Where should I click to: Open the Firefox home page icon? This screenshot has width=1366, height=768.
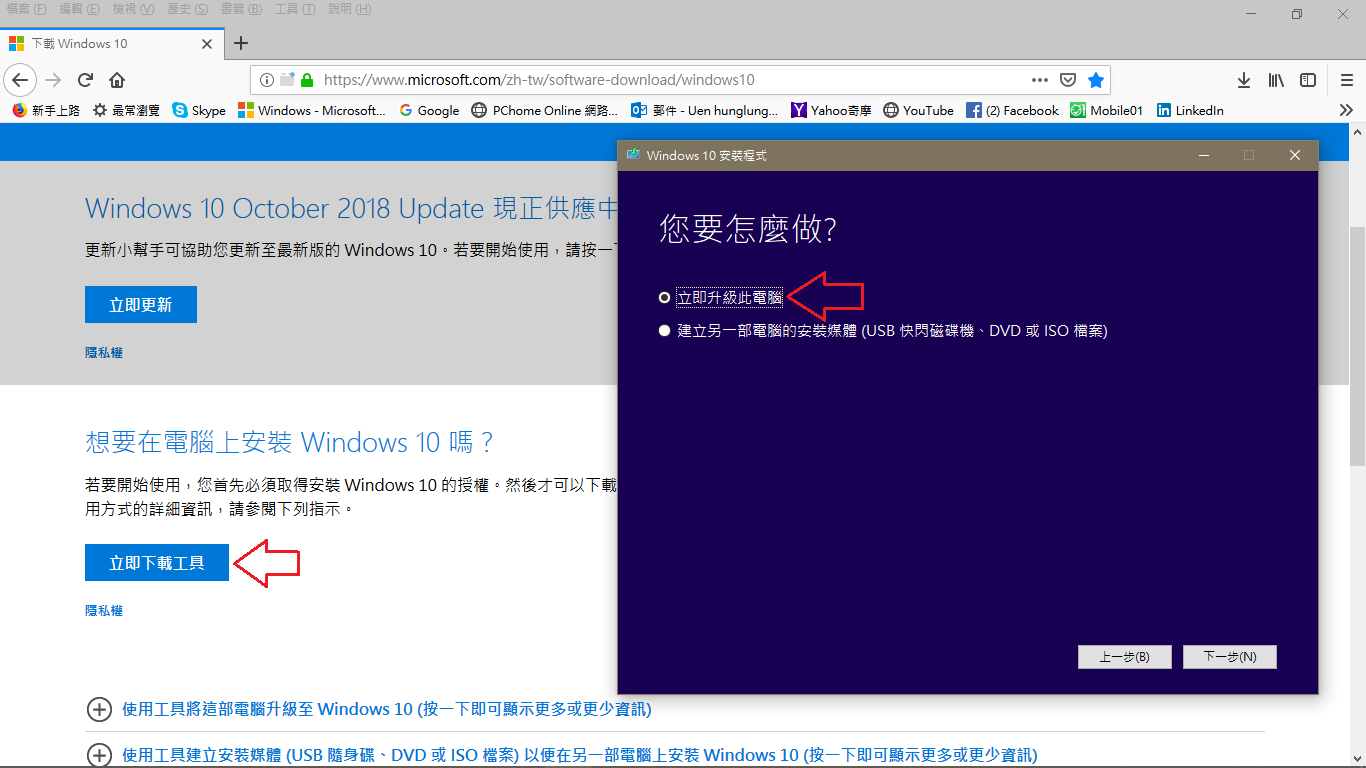[117, 80]
